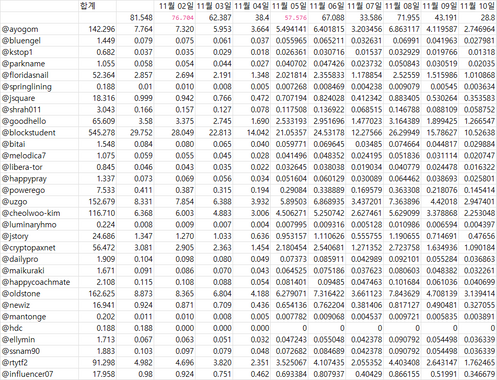Click the @luminaryhmo row label

(29, 225)
